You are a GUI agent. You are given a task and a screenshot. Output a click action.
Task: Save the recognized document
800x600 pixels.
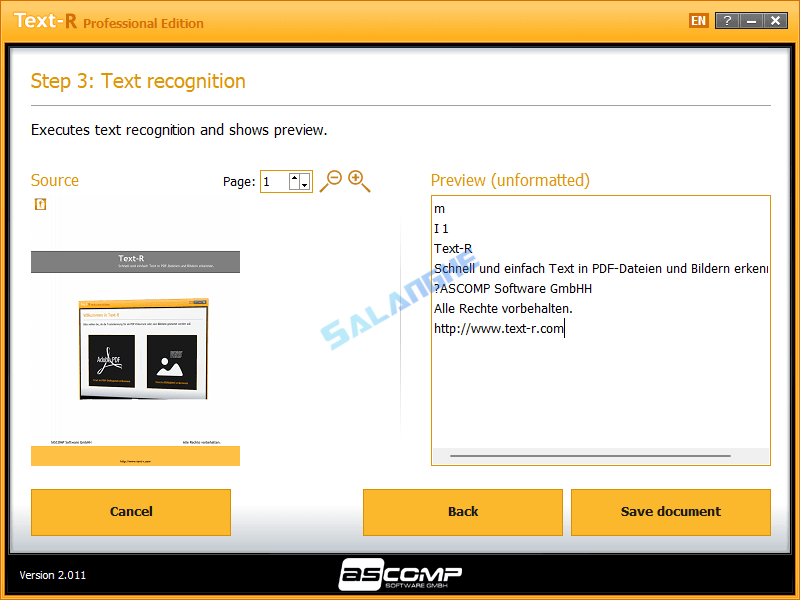pos(670,511)
